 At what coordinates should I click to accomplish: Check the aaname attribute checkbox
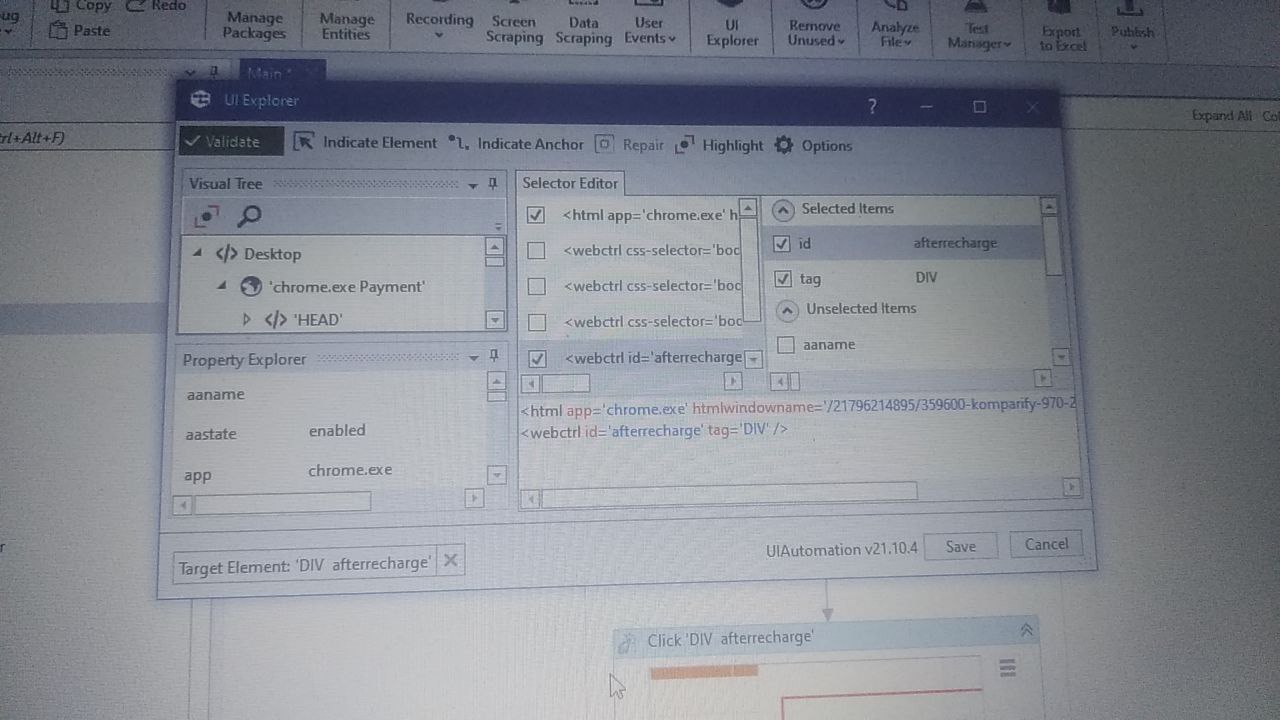tap(786, 345)
